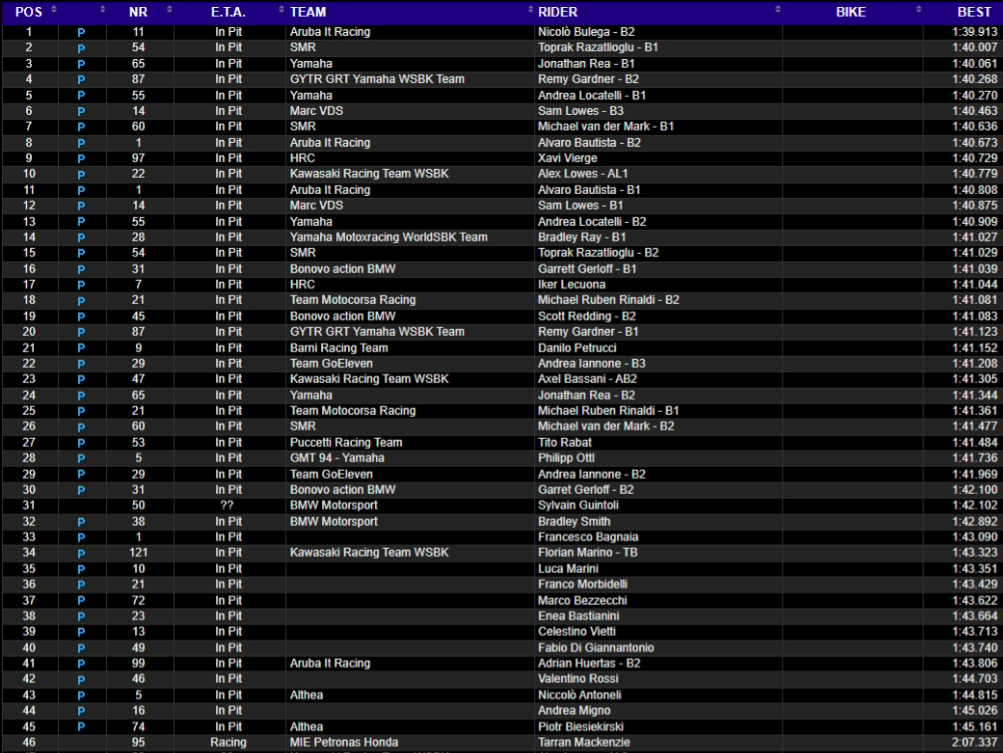This screenshot has width=1003, height=753.
Task: Click the P icon in Bradley Smith's row
Action: pyautogui.click(x=81, y=522)
